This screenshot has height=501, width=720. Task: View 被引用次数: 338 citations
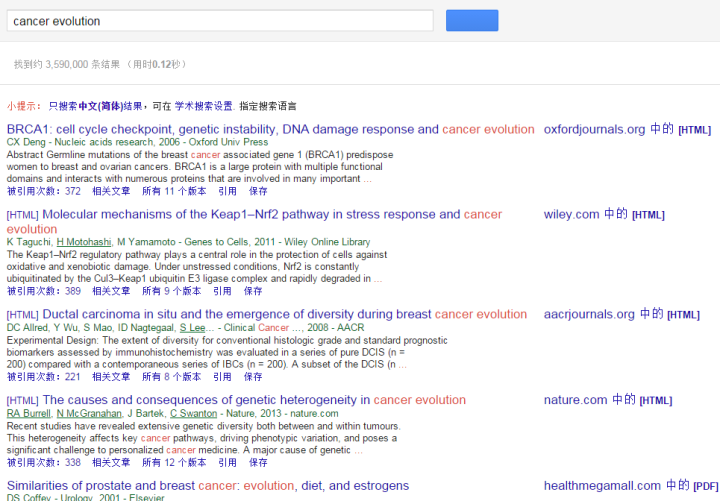click(x=44, y=462)
